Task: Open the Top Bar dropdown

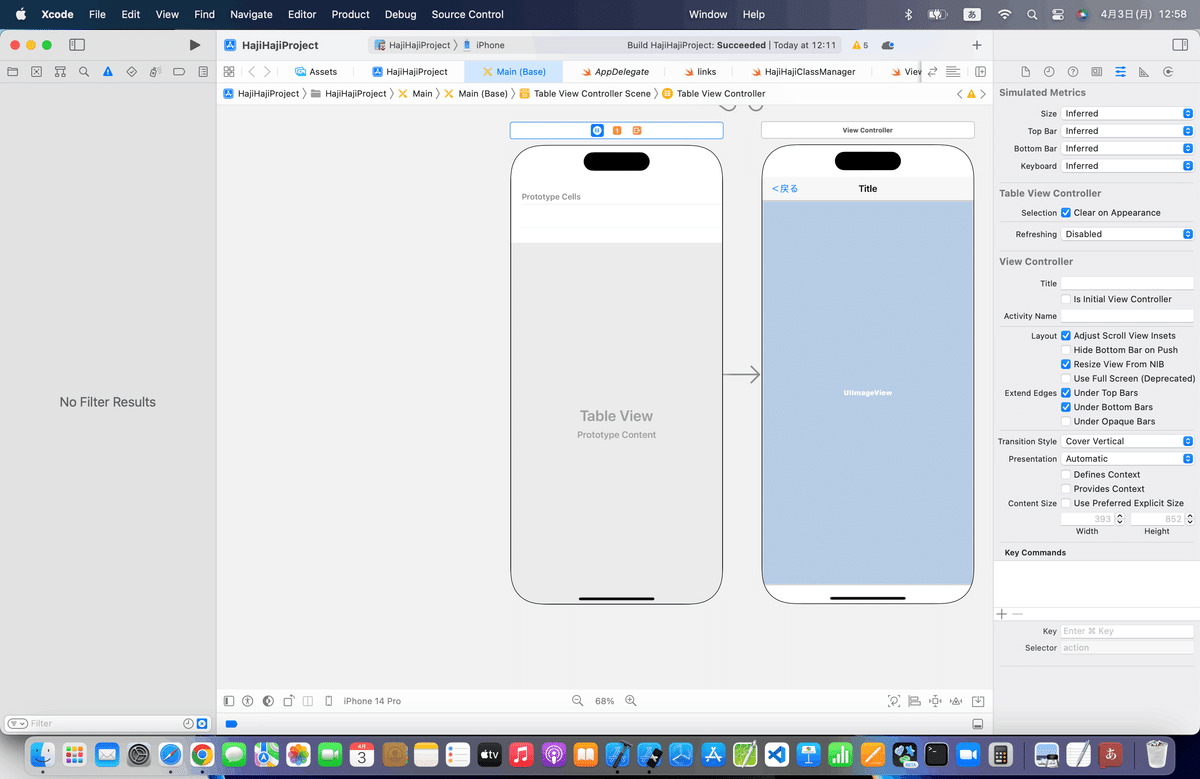Action: click(1127, 131)
